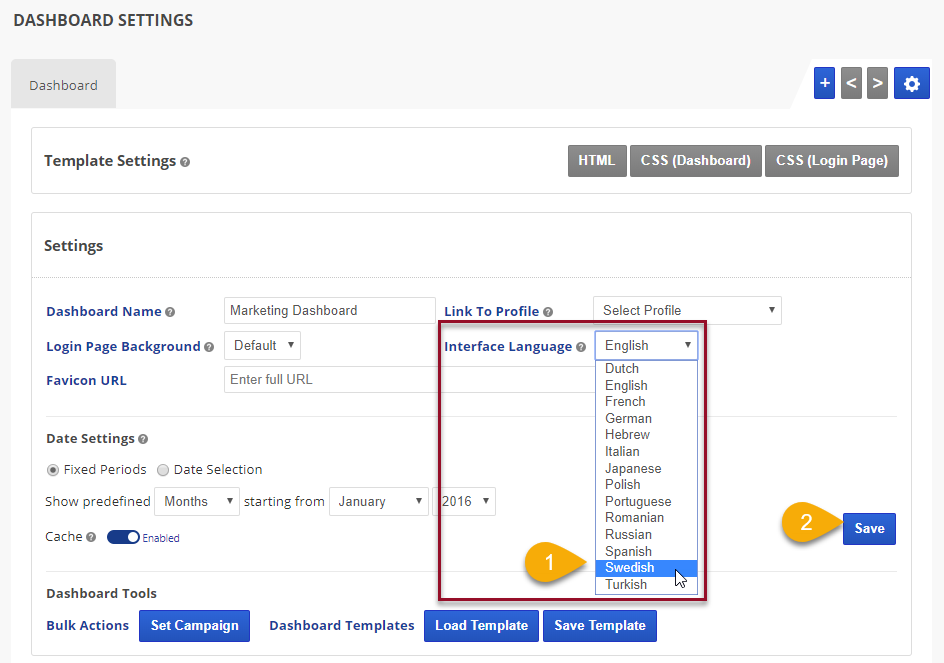This screenshot has height=663, width=944.
Task: Click help icon beside Interface Language
Action: point(581,347)
